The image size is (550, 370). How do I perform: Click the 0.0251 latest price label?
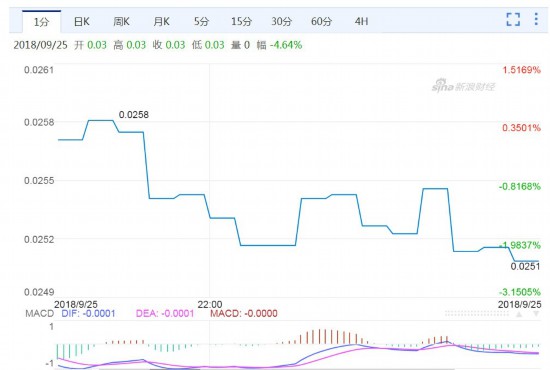click(x=525, y=267)
